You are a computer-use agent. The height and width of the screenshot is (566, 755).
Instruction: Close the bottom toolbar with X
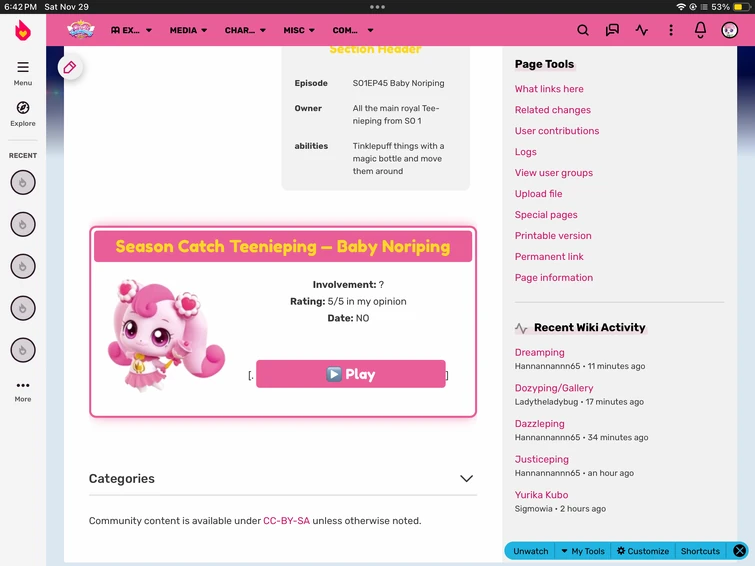740,551
